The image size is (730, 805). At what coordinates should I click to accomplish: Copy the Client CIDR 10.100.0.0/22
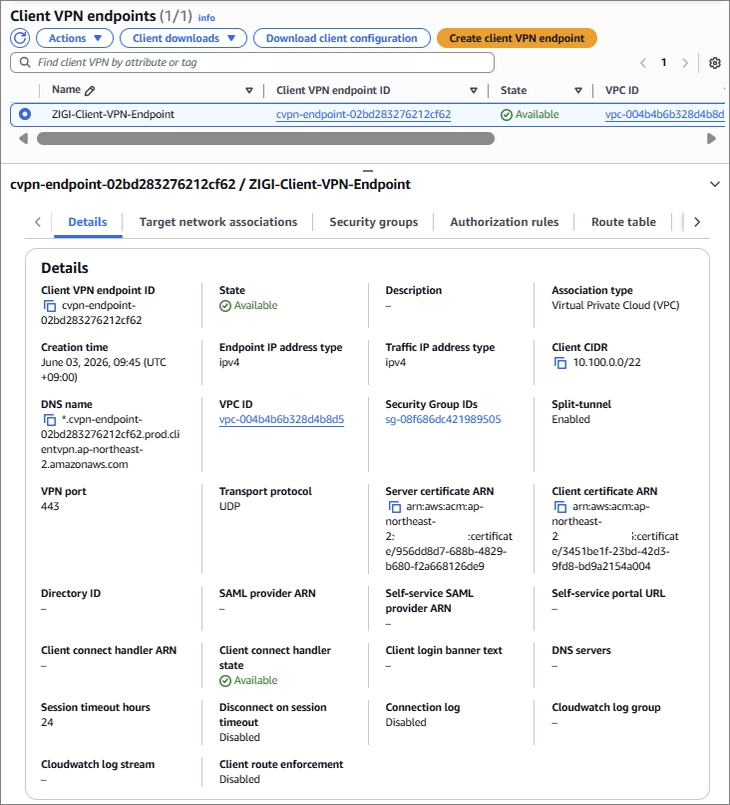[x=560, y=362]
